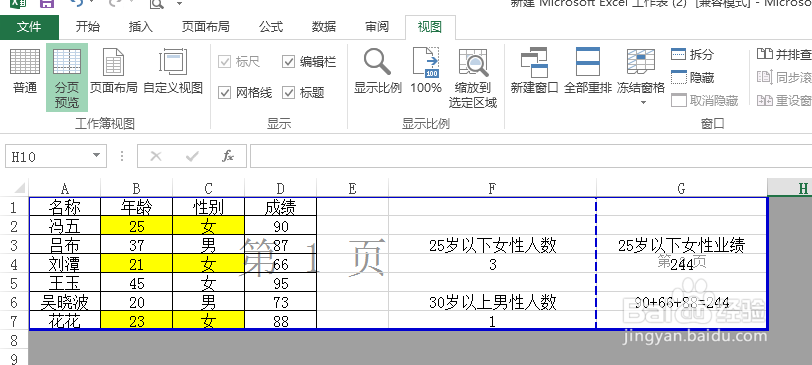Click header cell 名称

pos(65,208)
